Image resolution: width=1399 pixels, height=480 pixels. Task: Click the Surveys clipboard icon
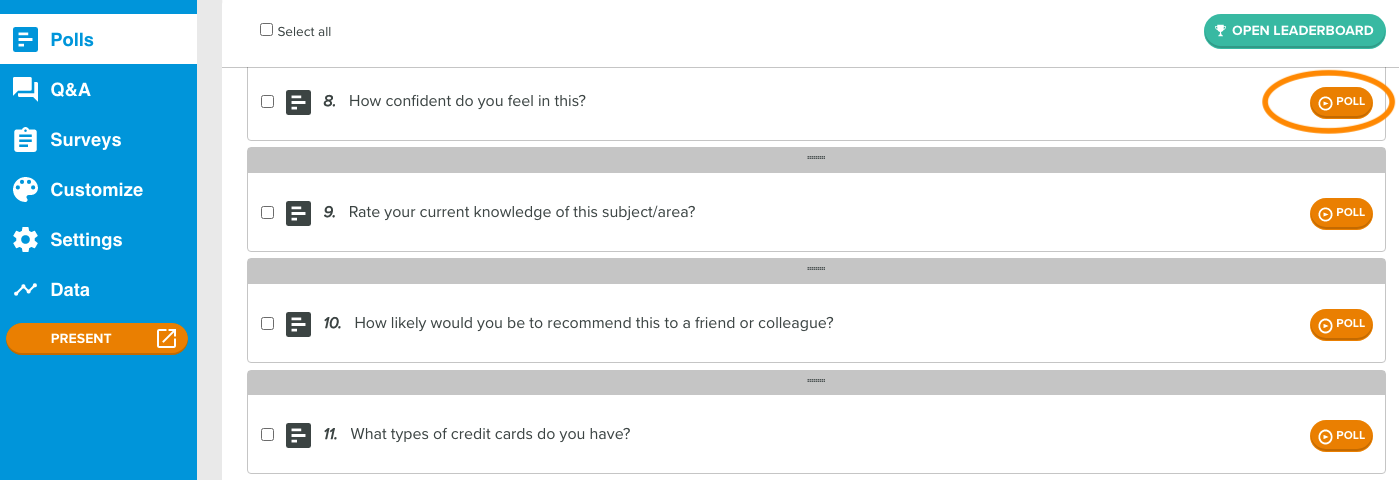tap(25, 140)
